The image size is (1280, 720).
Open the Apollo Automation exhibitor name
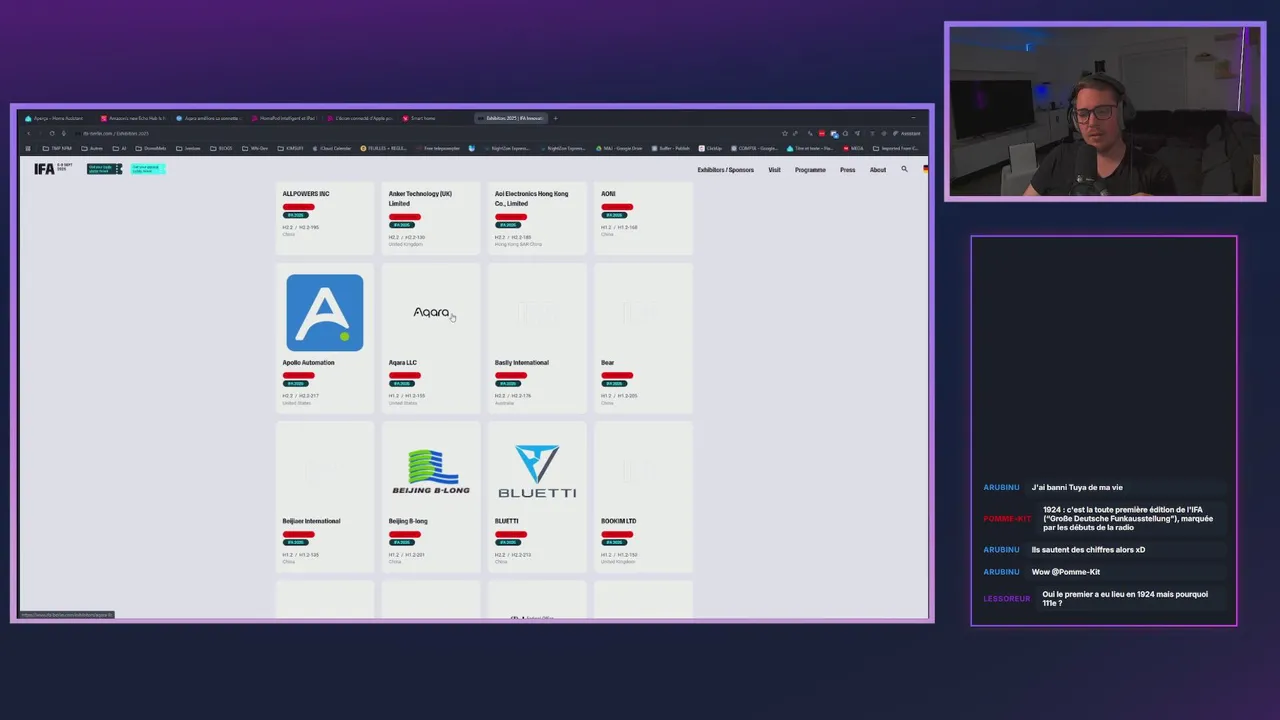click(x=308, y=363)
